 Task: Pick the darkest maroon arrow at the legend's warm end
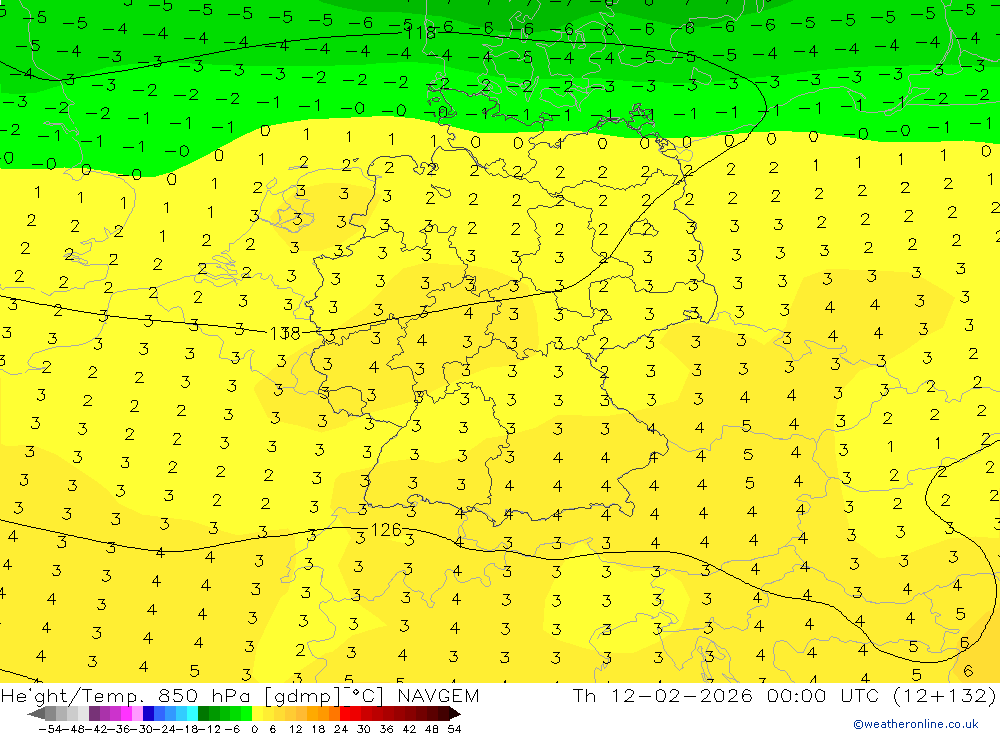point(454,714)
